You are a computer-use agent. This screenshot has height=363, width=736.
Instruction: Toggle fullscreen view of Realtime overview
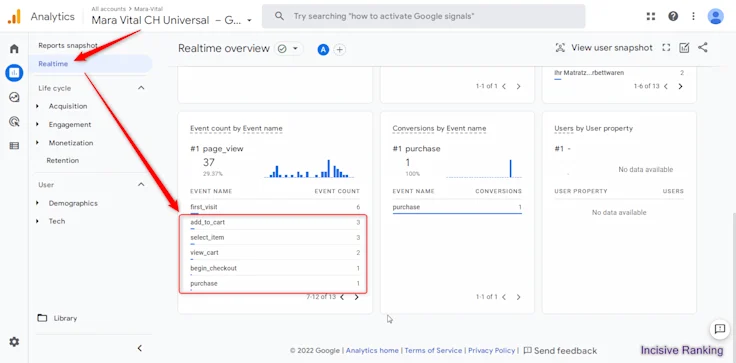click(x=666, y=48)
